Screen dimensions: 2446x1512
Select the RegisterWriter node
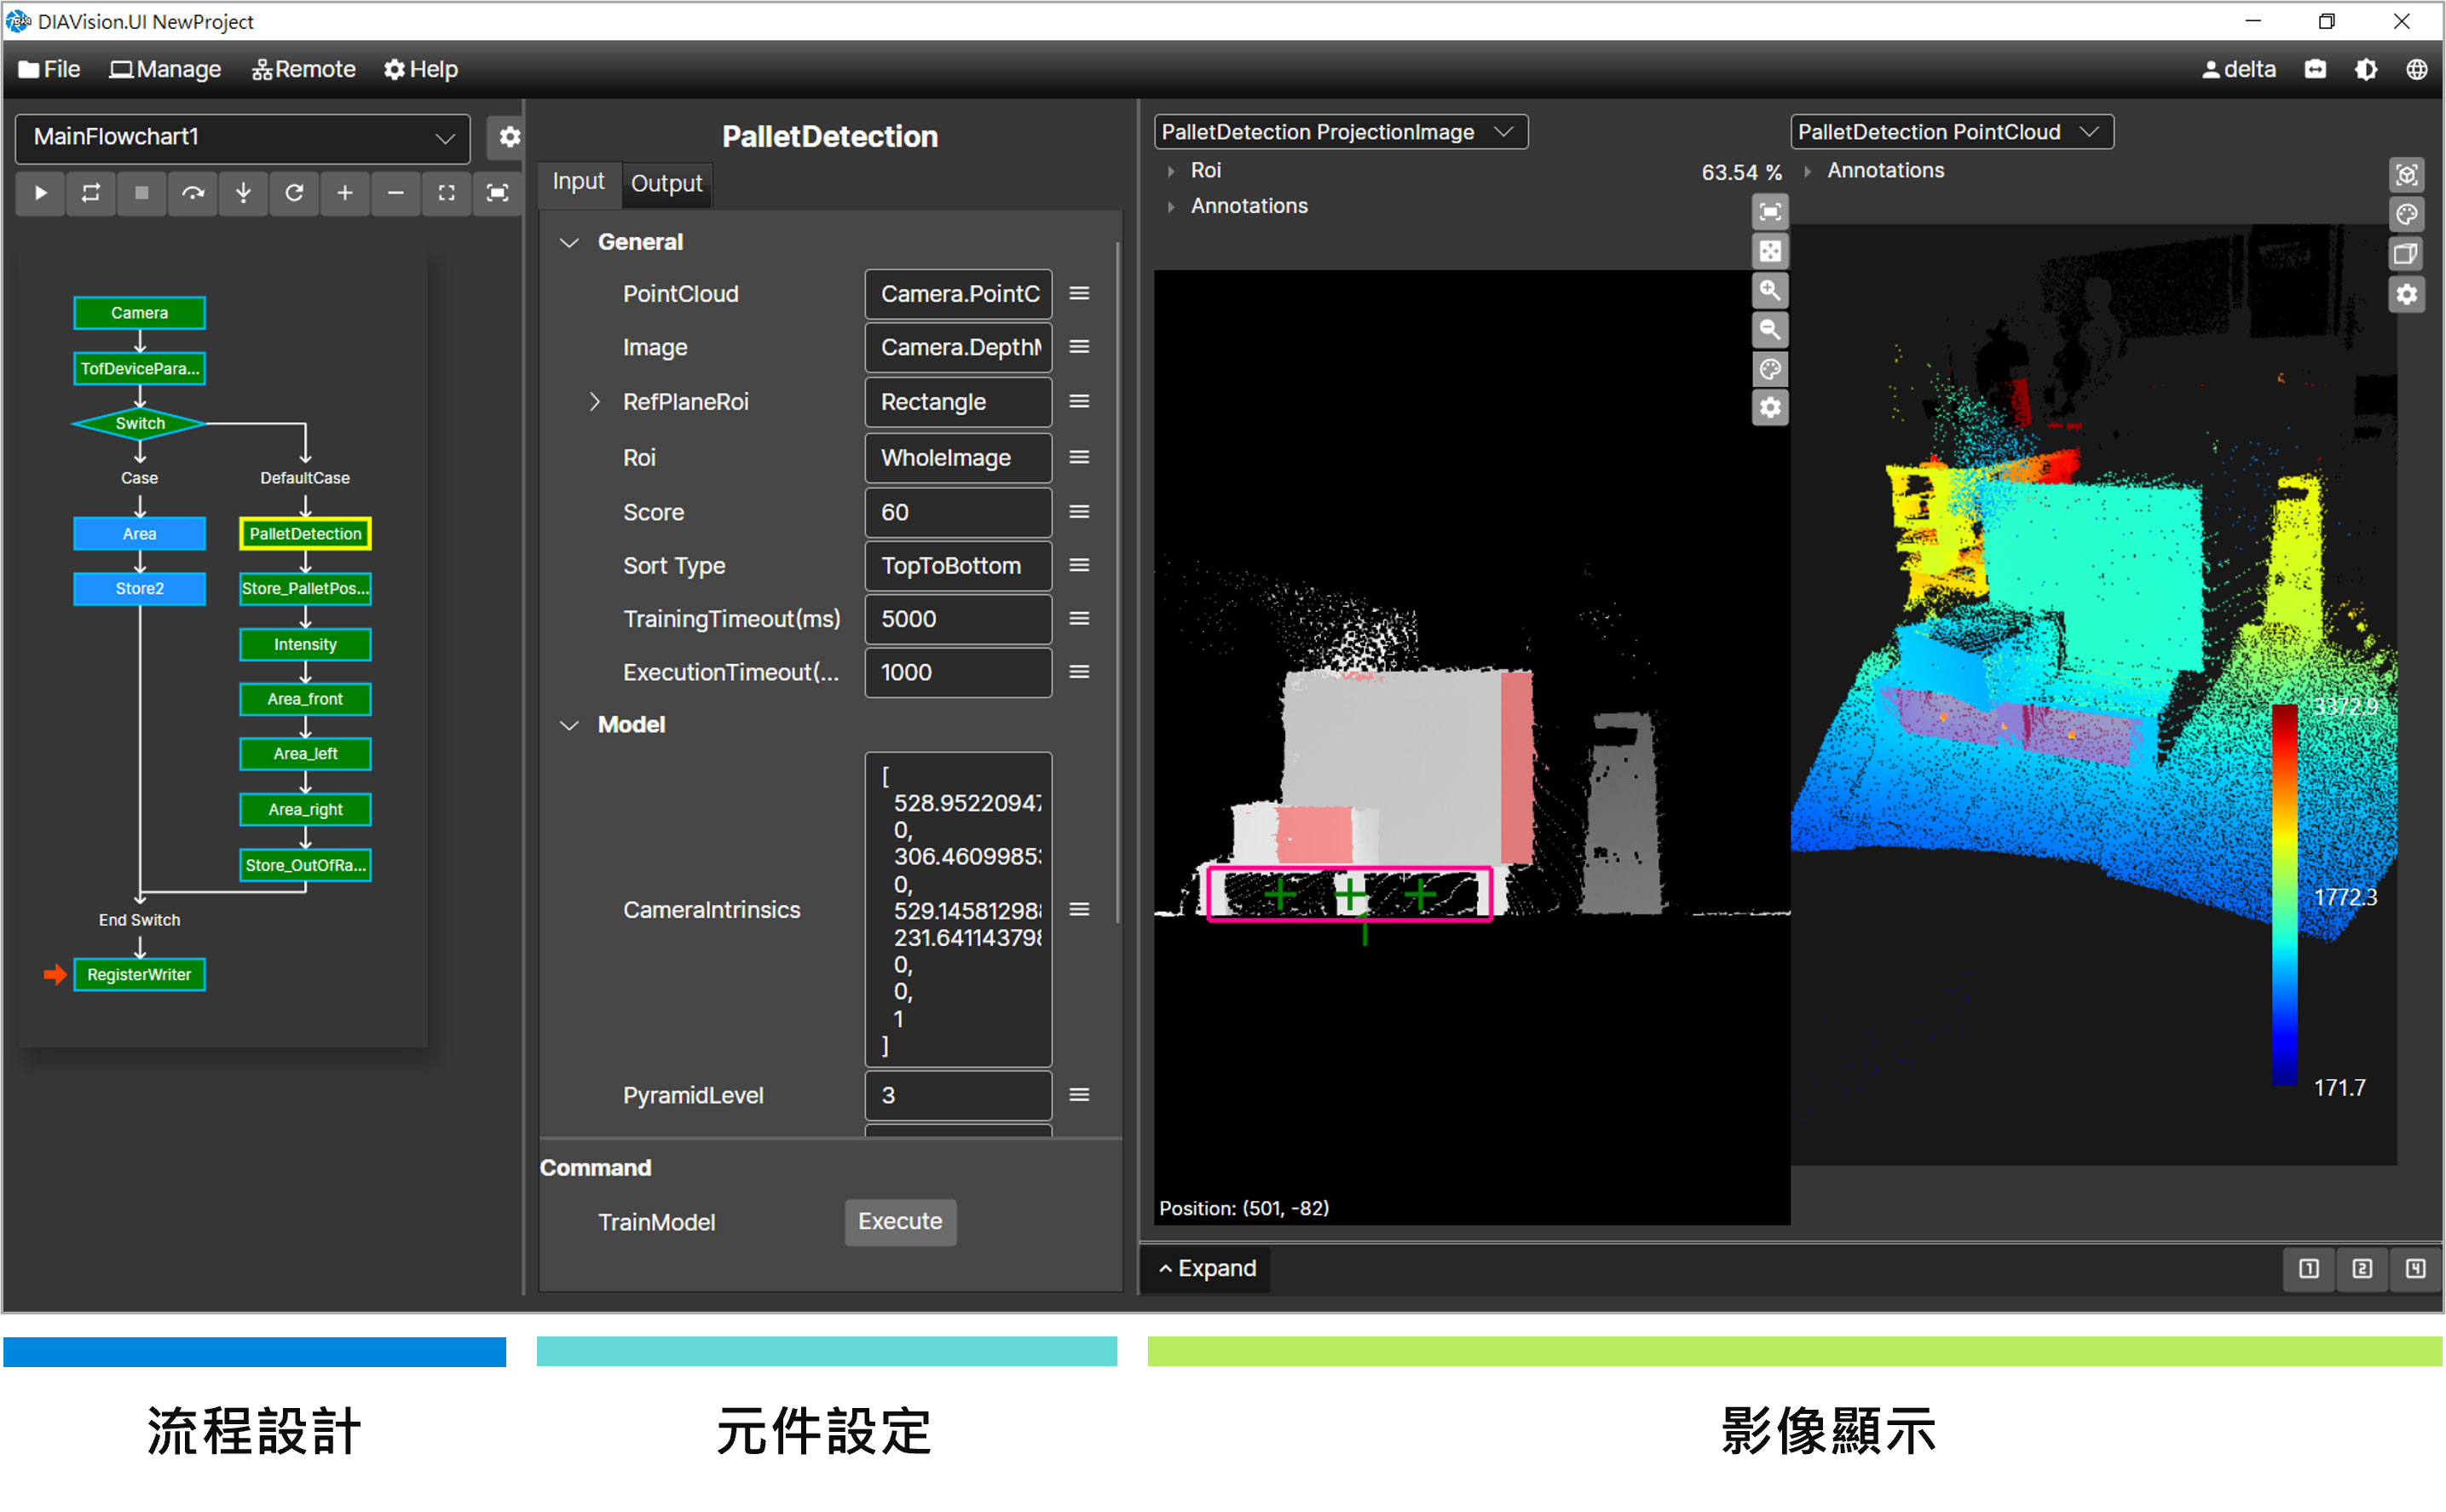[140, 975]
